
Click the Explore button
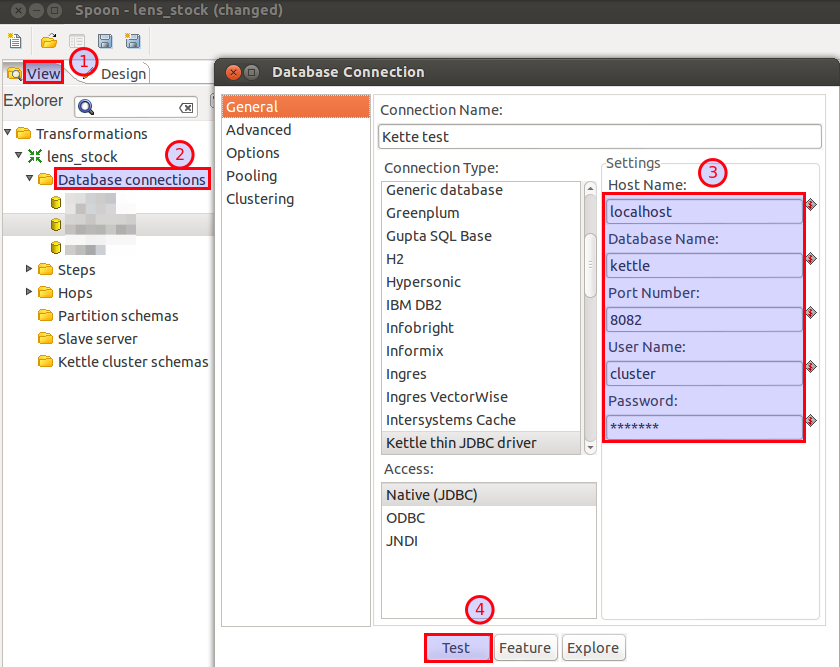coord(593,648)
